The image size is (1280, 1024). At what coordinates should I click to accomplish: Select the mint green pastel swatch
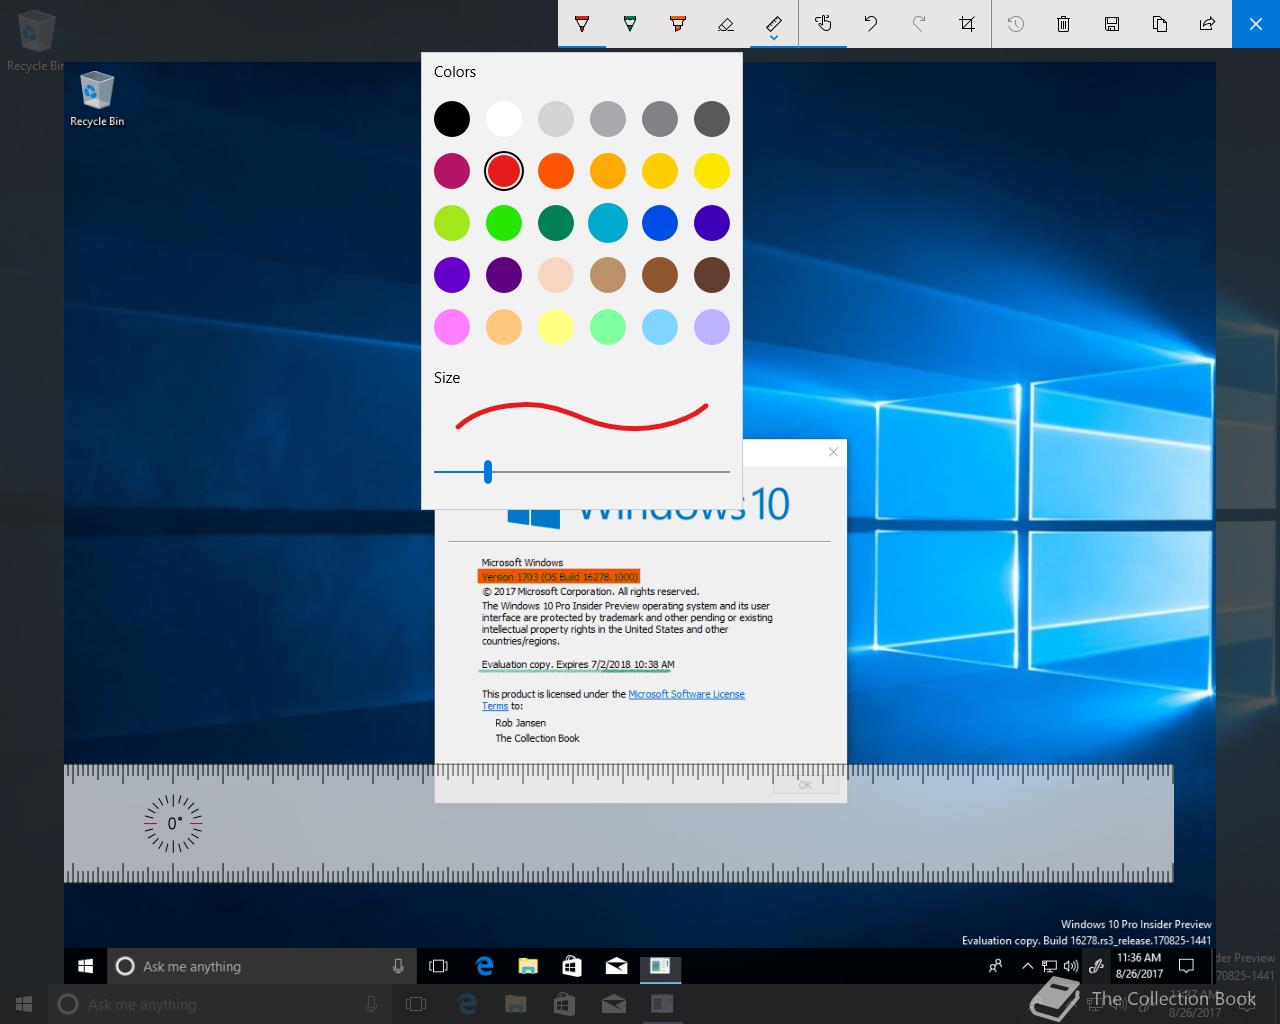(x=608, y=327)
